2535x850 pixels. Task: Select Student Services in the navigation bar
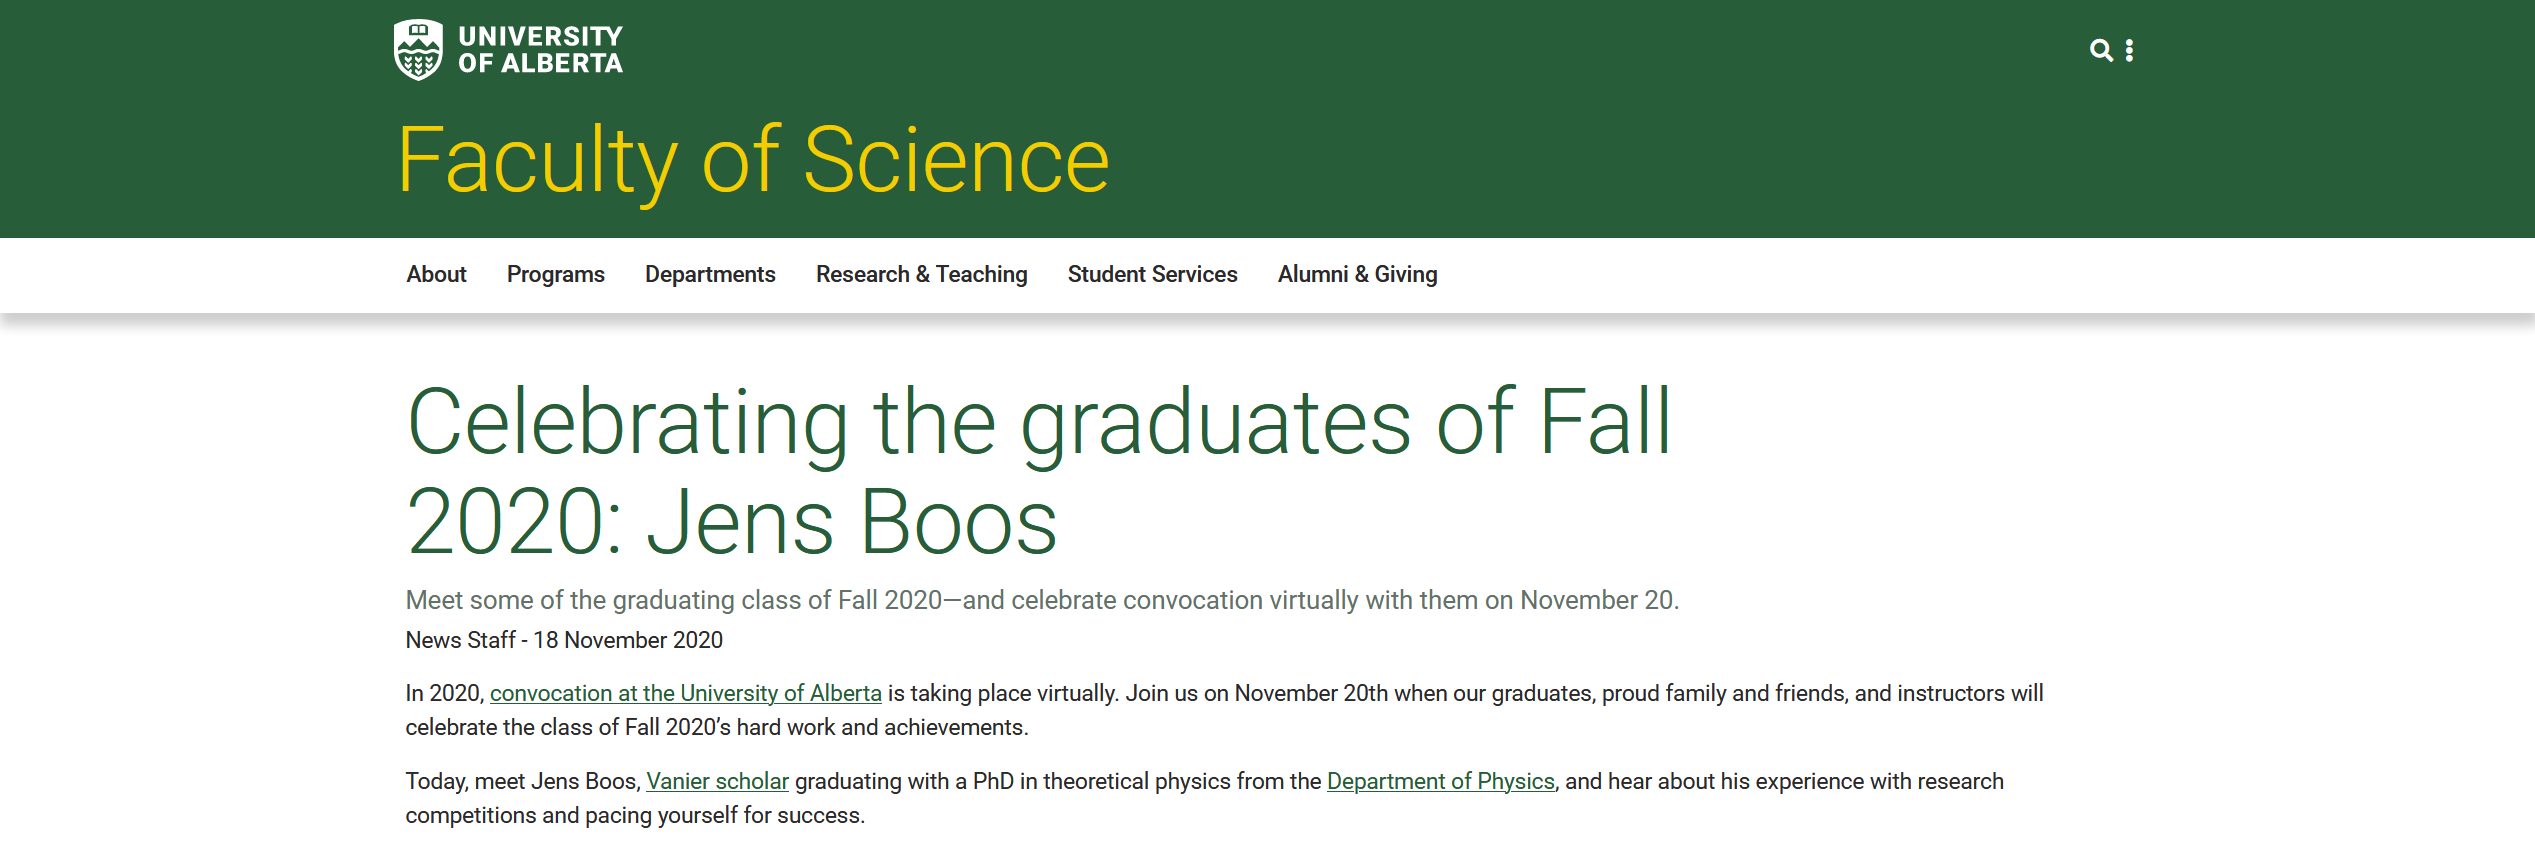click(x=1152, y=274)
